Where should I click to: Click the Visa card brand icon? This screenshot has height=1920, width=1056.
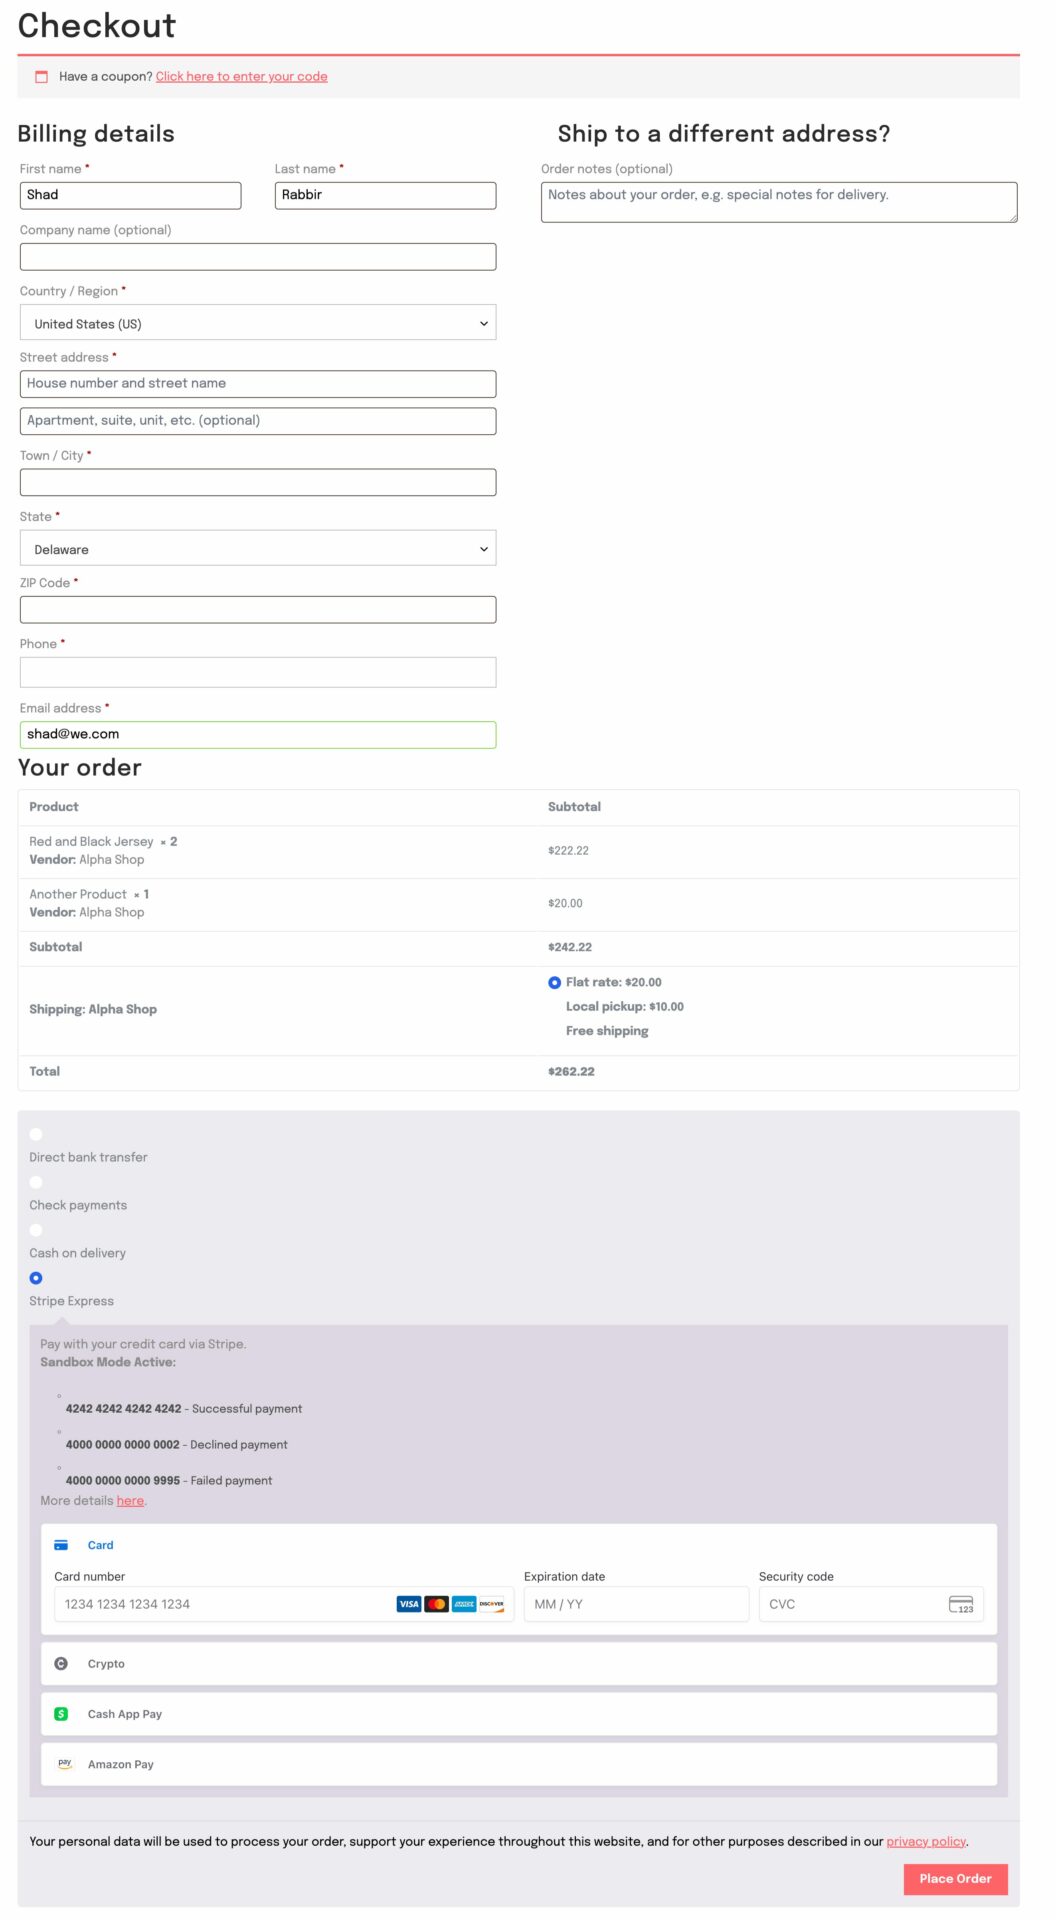(409, 1604)
